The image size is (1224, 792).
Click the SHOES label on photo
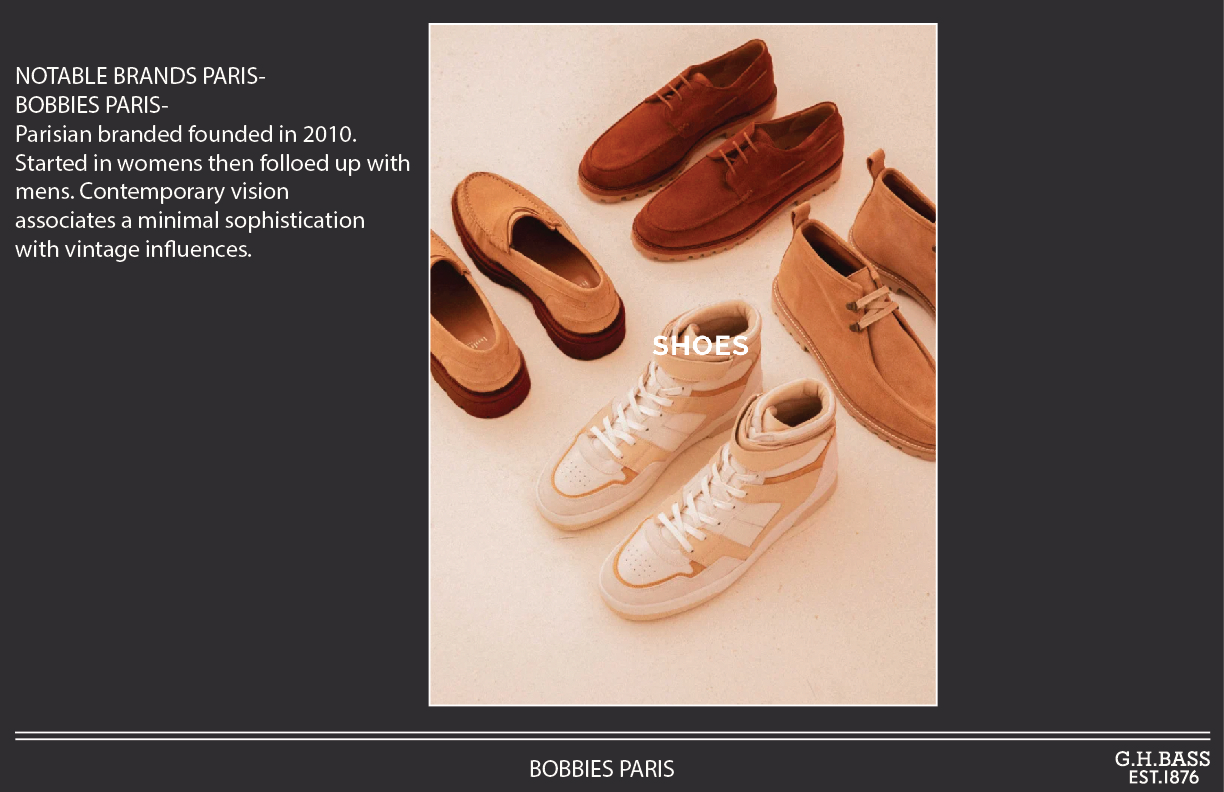[700, 346]
